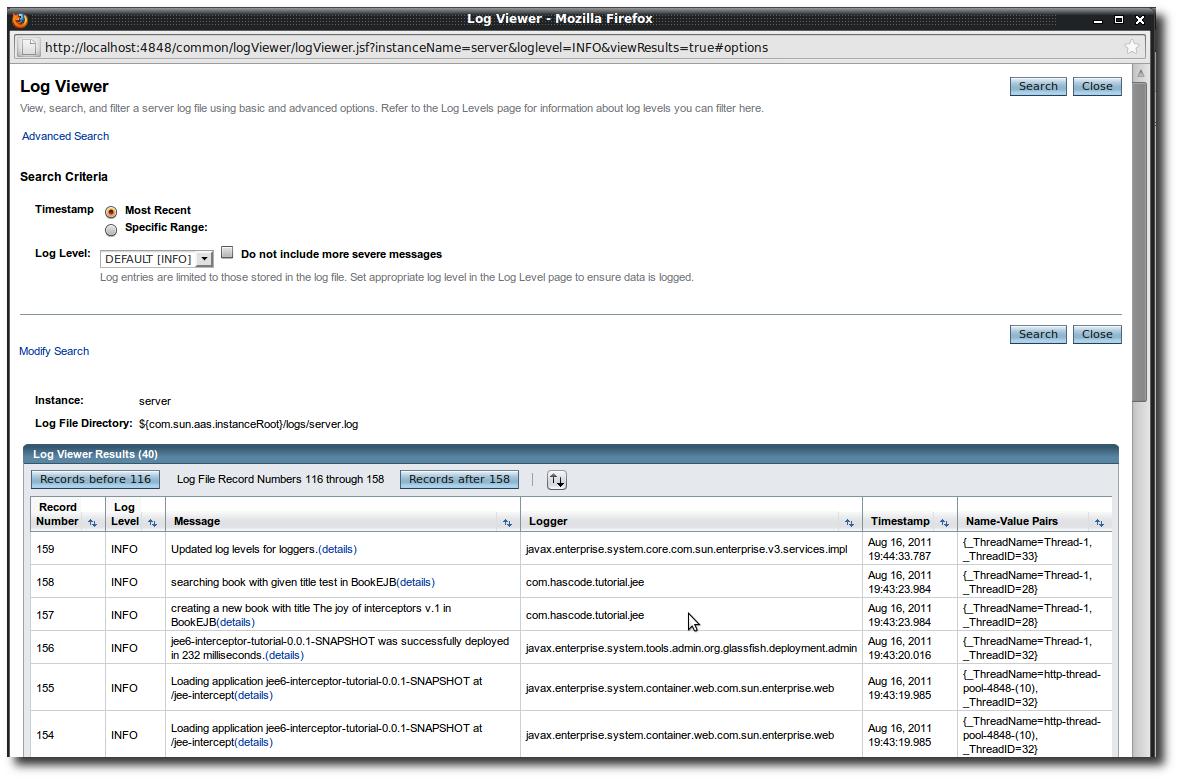
Task: Click the Firefox icon in the title bar
Action: pos(18,17)
